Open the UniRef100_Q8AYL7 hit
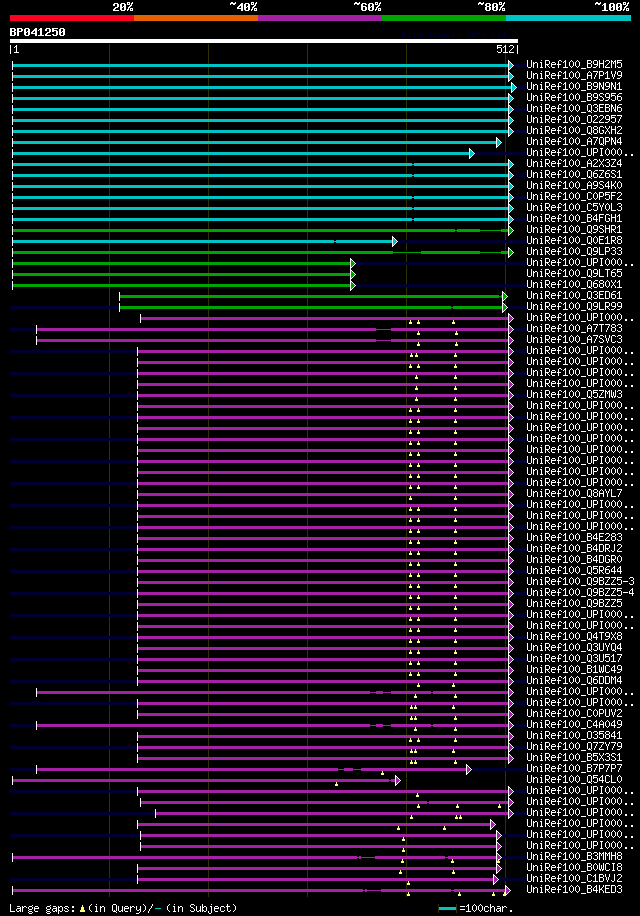This screenshot has height=916, width=640. pyautogui.click(x=574, y=494)
